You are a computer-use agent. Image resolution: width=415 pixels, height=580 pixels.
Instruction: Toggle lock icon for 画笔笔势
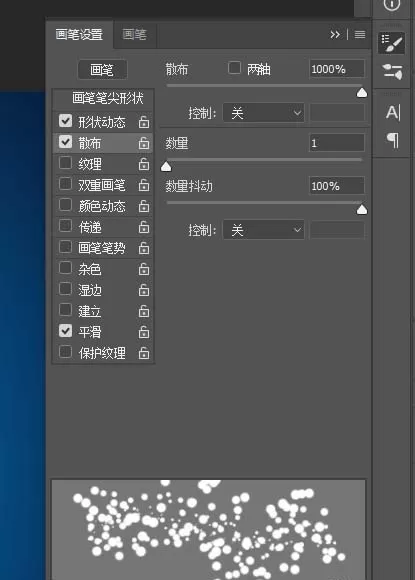pos(144,248)
